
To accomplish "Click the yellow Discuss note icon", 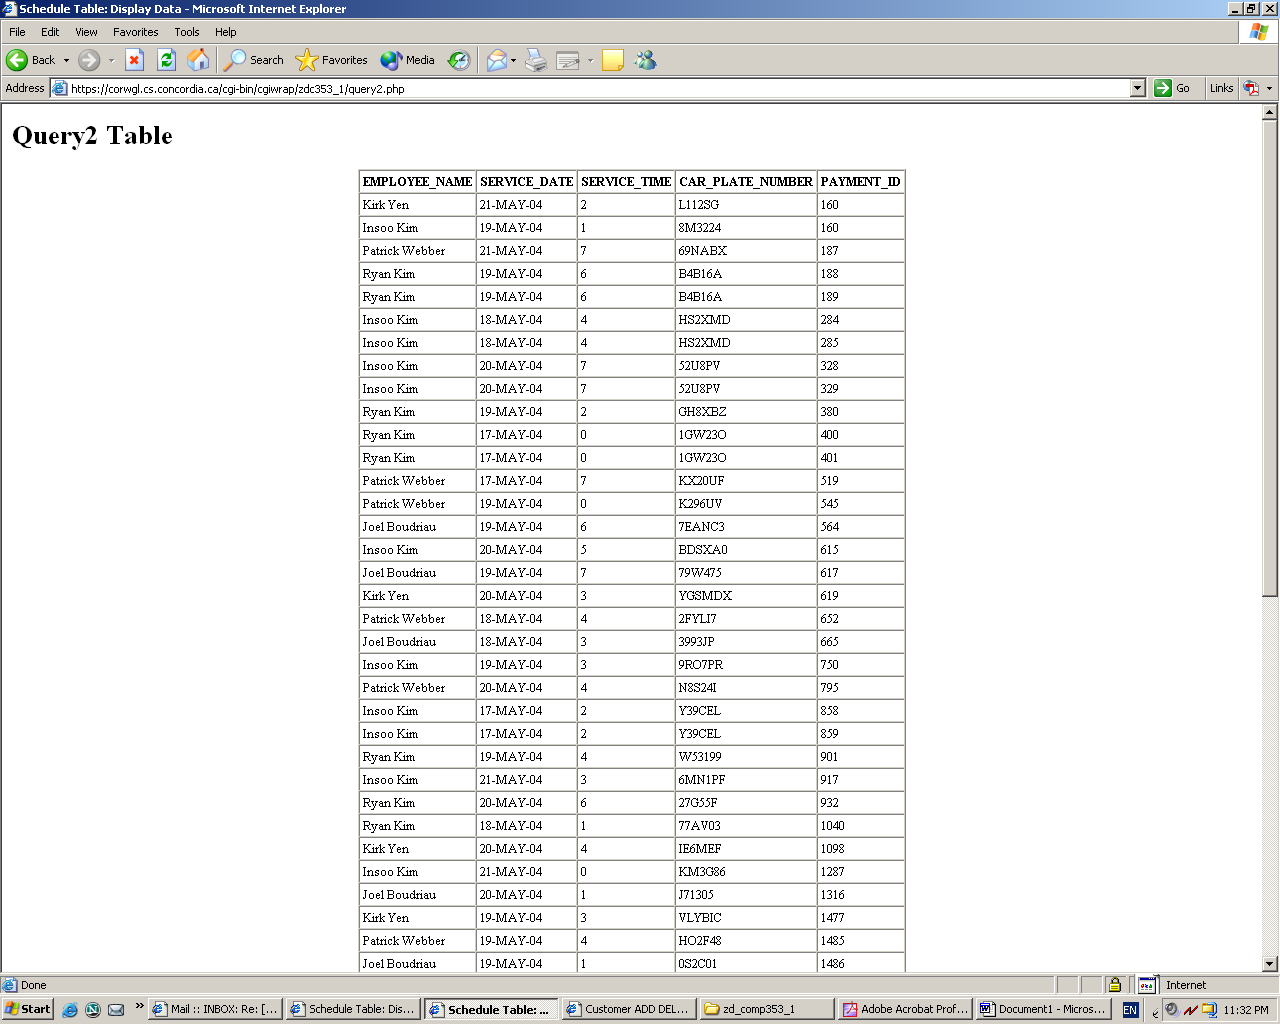I will click(x=613, y=60).
